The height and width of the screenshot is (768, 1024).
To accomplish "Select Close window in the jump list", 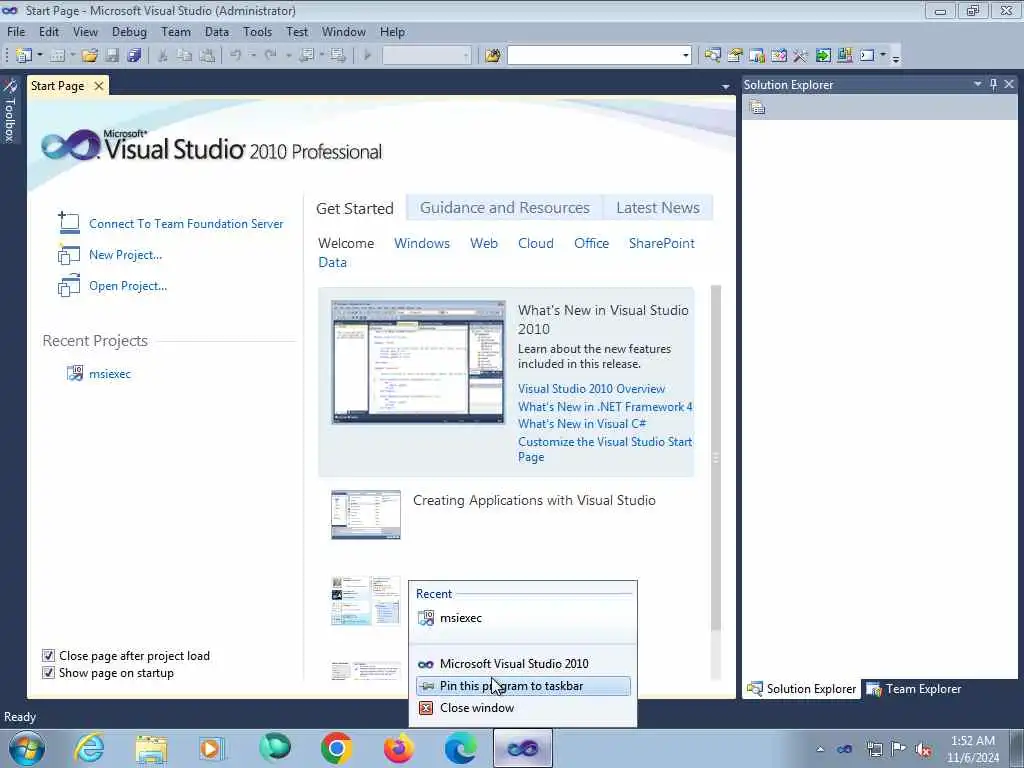I will [x=522, y=708].
